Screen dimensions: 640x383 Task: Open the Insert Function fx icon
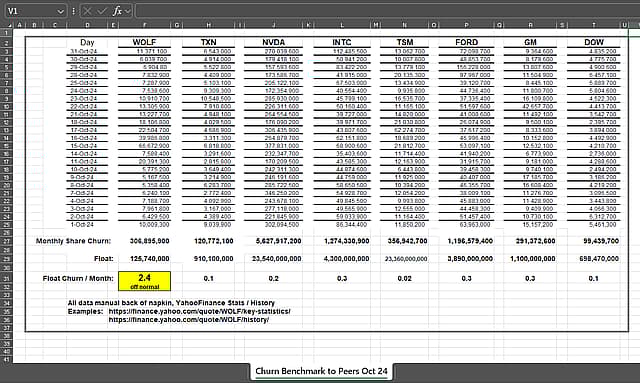117,11
